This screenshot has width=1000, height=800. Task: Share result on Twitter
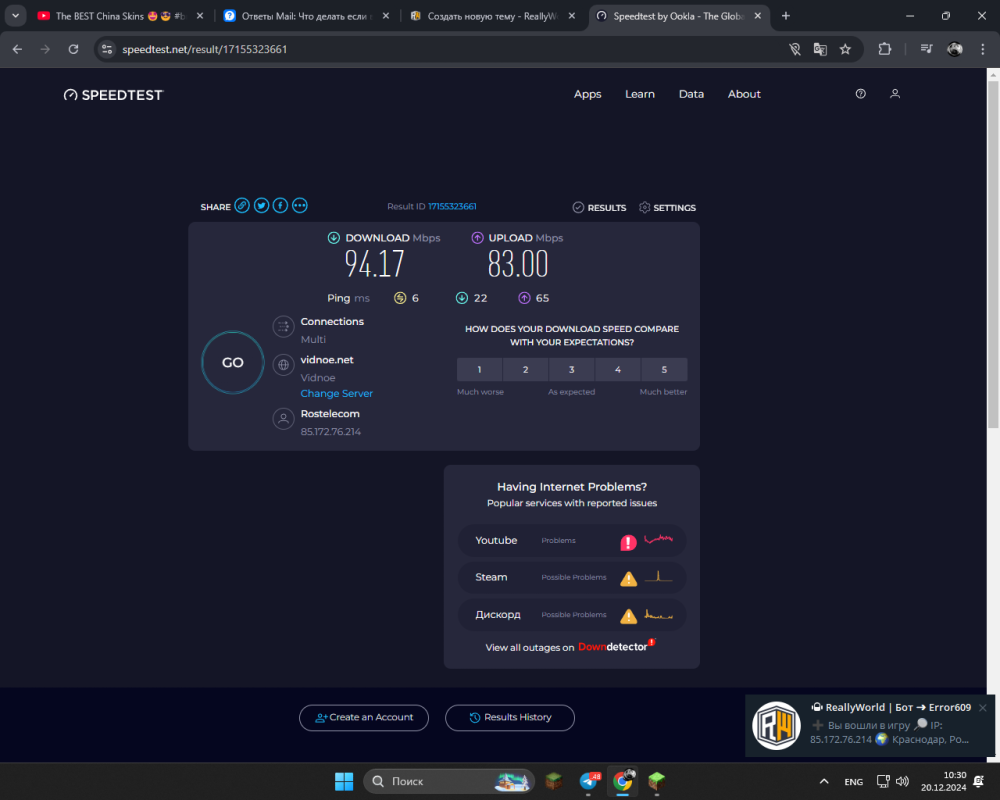261,205
